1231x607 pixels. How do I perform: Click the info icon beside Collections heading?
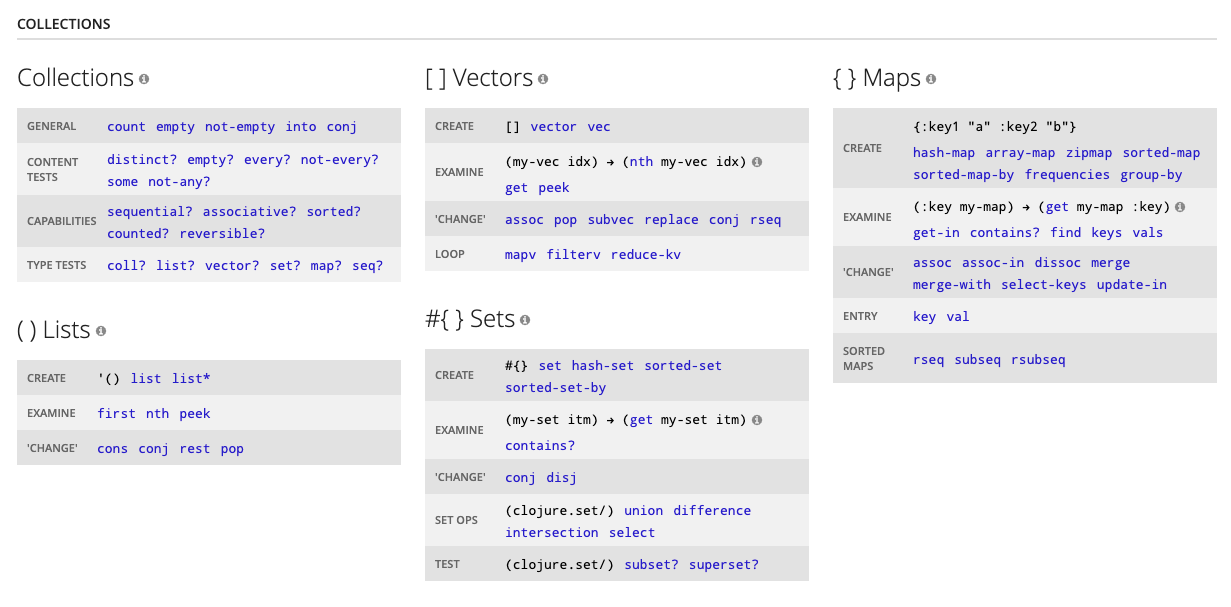[x=144, y=79]
